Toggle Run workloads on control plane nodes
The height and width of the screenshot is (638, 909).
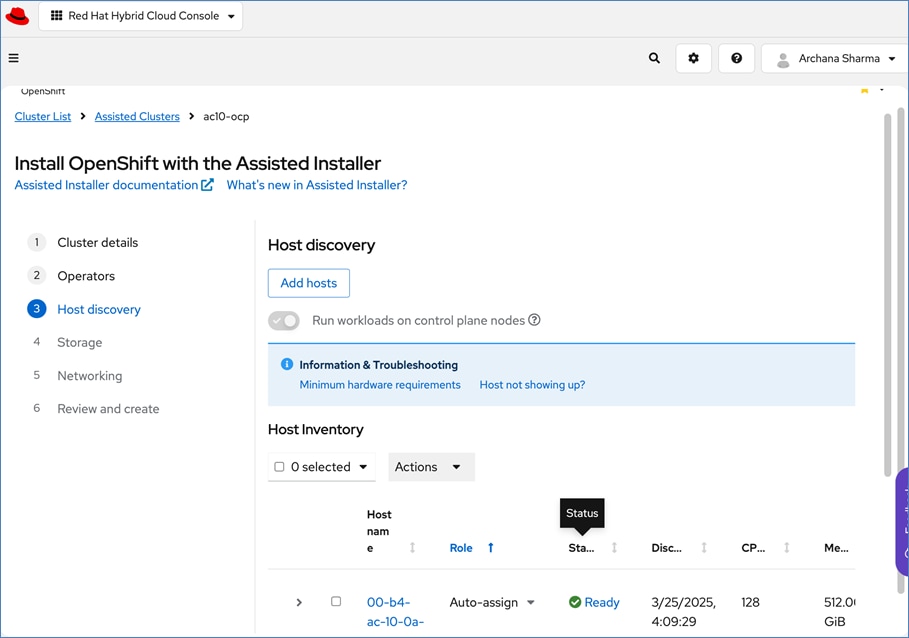coord(283,320)
